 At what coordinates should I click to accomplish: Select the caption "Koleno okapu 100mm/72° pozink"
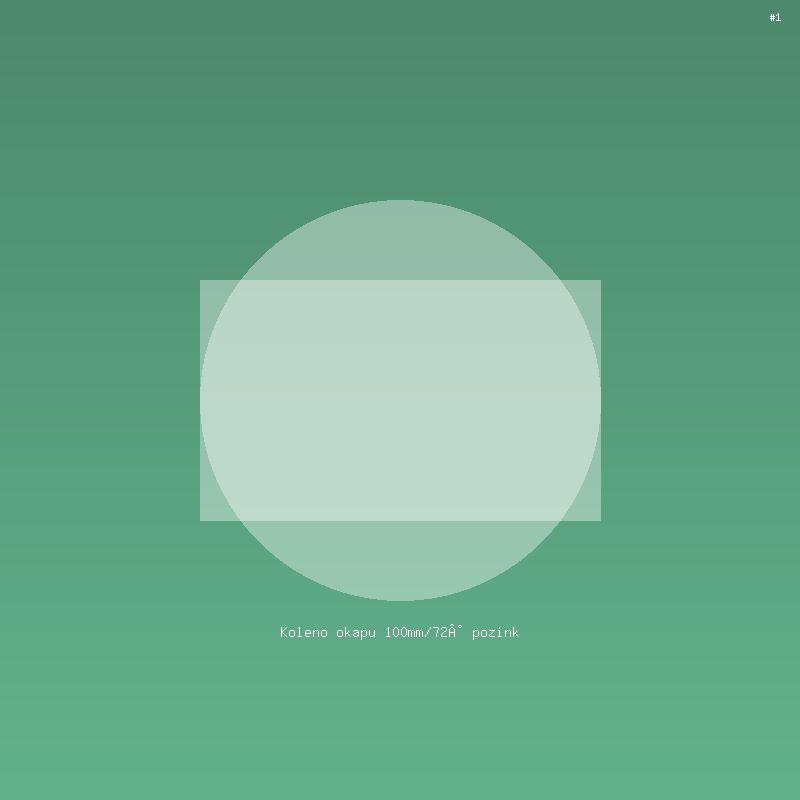point(400,632)
